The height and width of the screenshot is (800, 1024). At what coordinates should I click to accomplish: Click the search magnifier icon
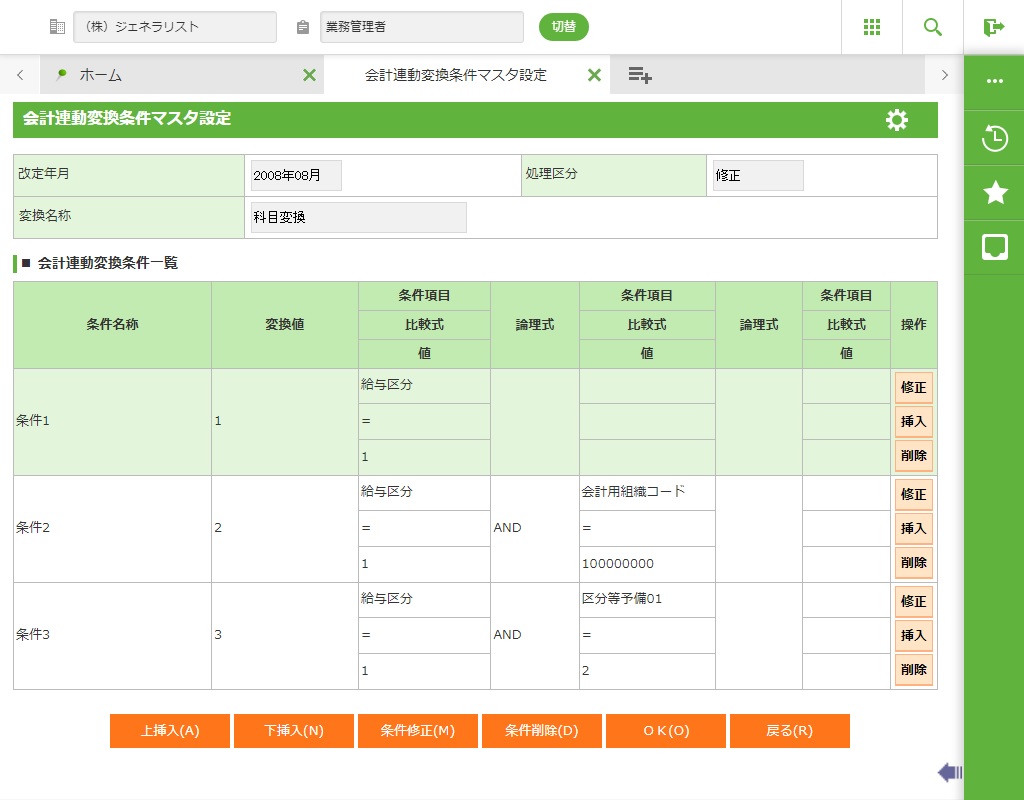coord(932,27)
